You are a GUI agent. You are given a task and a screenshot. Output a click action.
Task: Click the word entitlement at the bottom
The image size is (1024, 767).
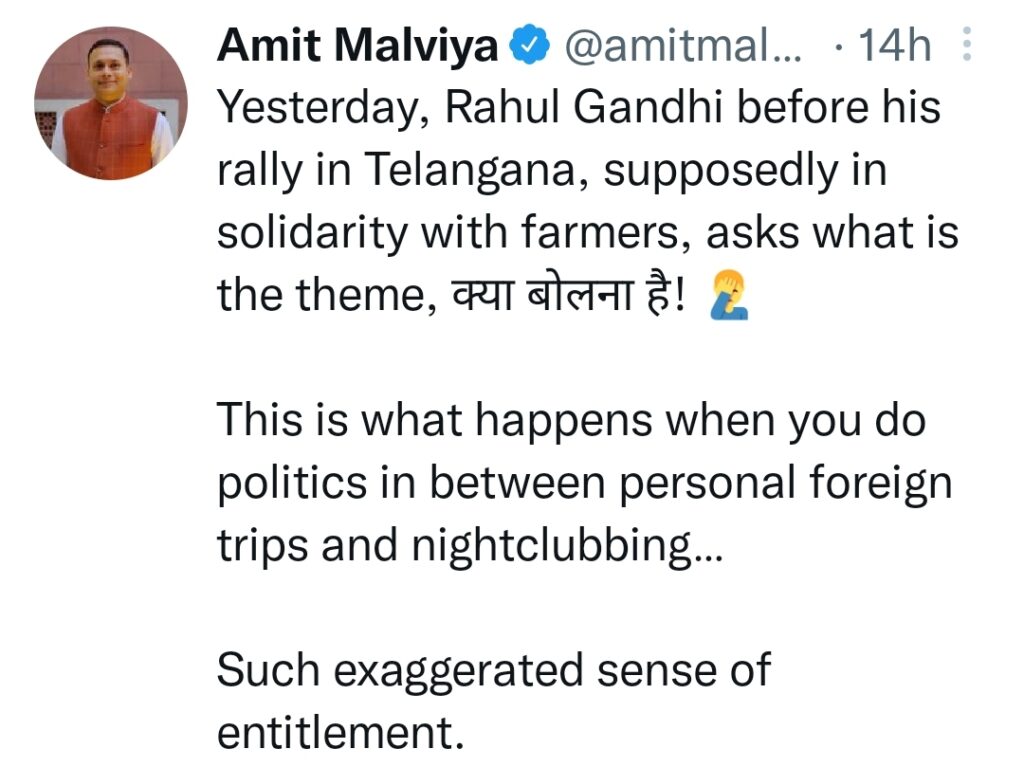tap(340, 732)
